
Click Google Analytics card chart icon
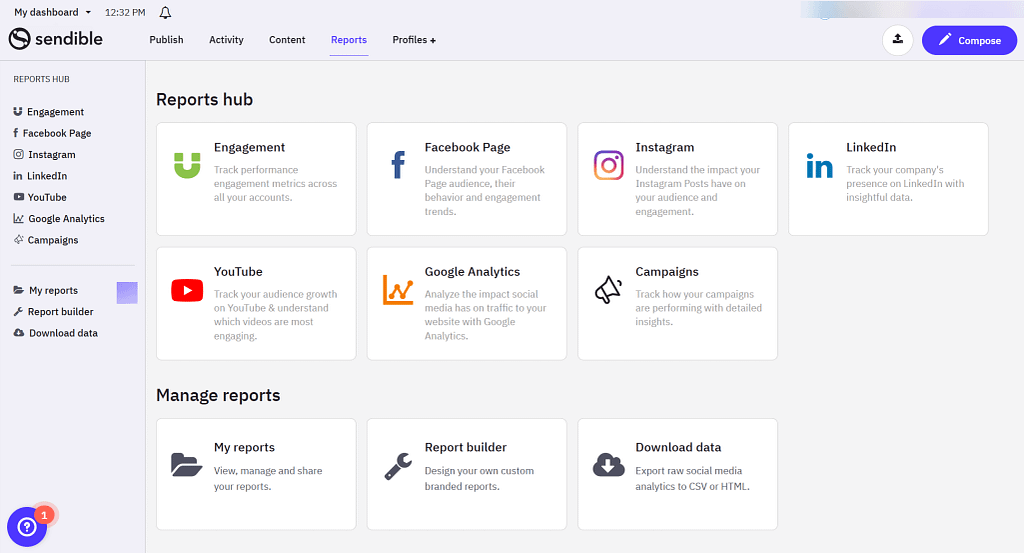coord(398,290)
